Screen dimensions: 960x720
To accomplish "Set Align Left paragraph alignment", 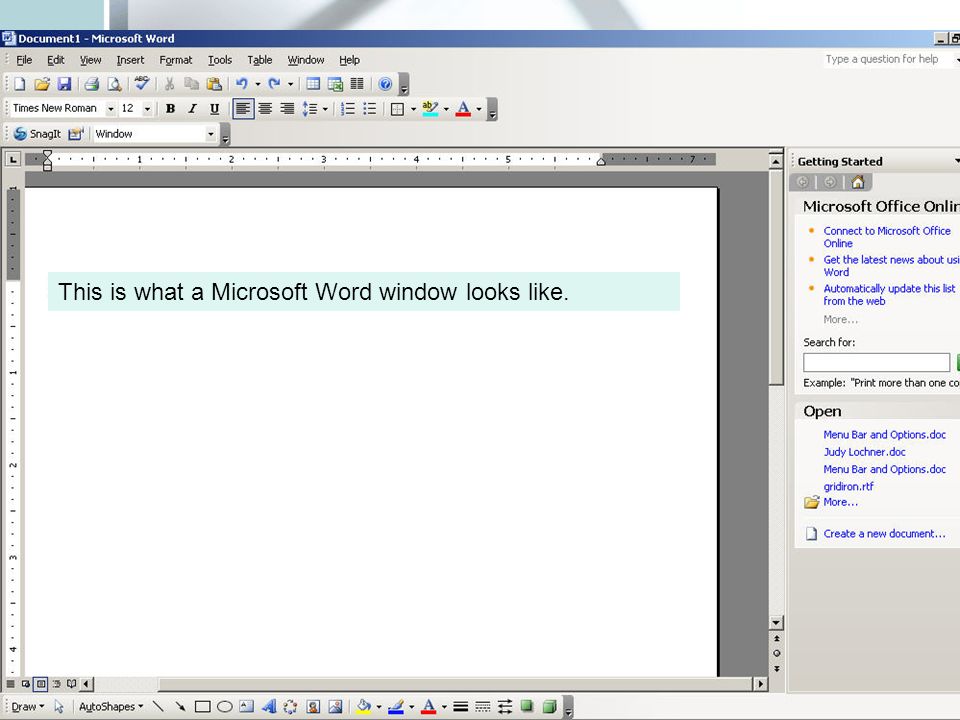I will tap(243, 109).
